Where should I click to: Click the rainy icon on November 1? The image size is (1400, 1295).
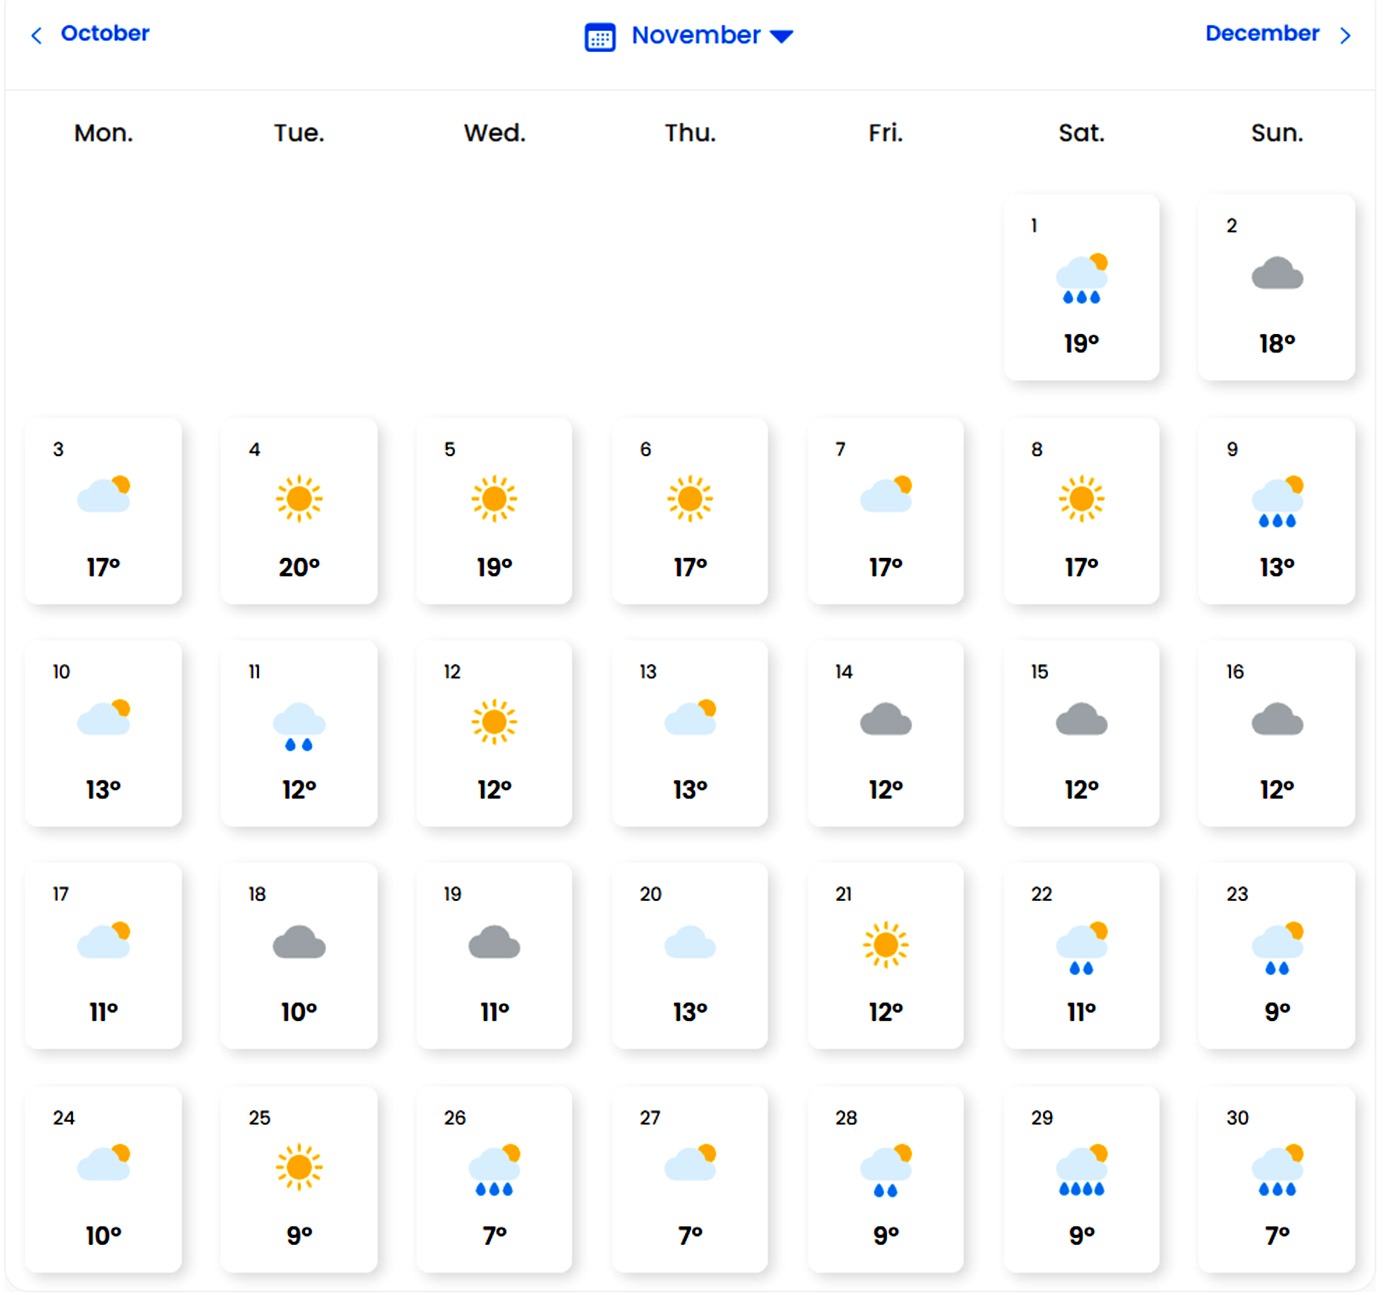1082,279
